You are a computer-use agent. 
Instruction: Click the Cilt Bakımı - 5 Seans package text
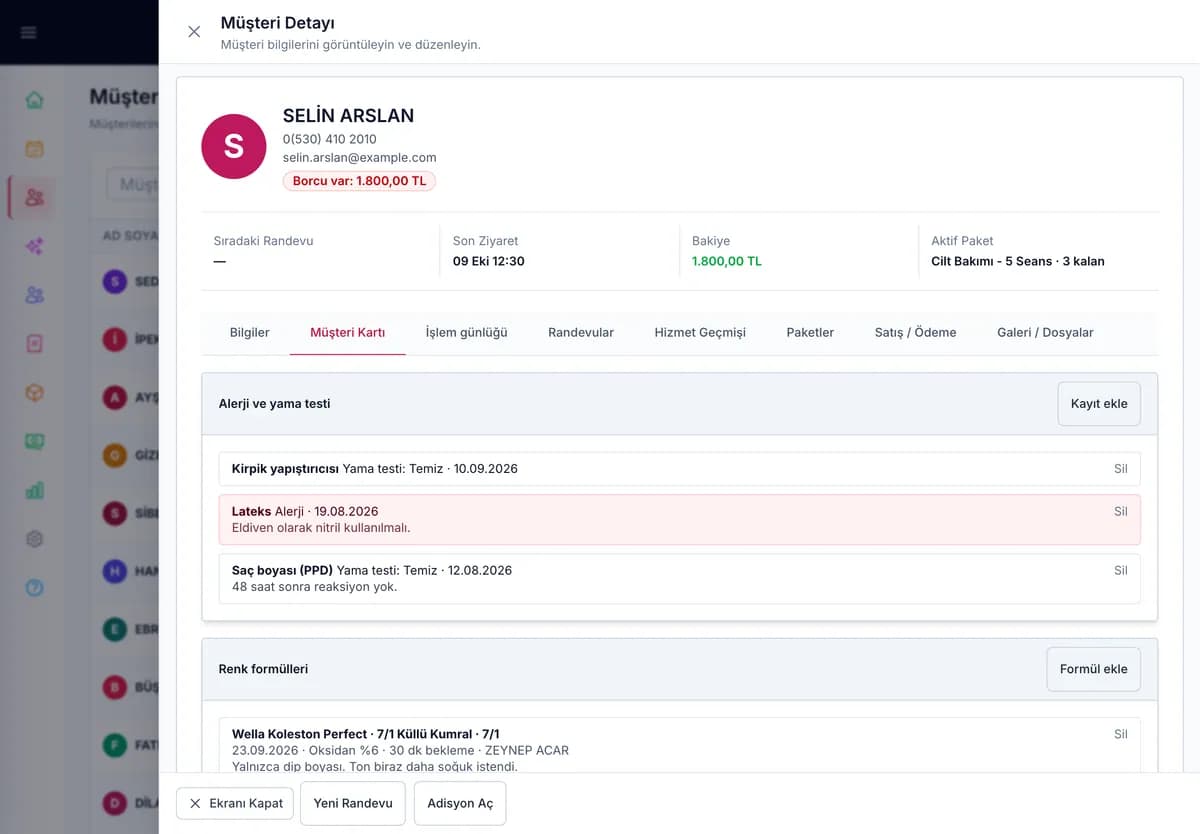pos(1018,261)
